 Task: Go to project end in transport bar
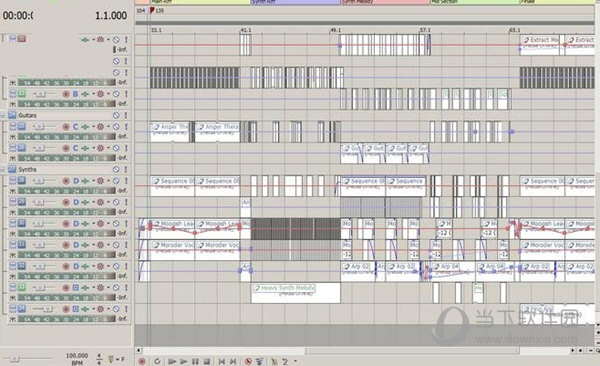pyautogui.click(x=233, y=361)
